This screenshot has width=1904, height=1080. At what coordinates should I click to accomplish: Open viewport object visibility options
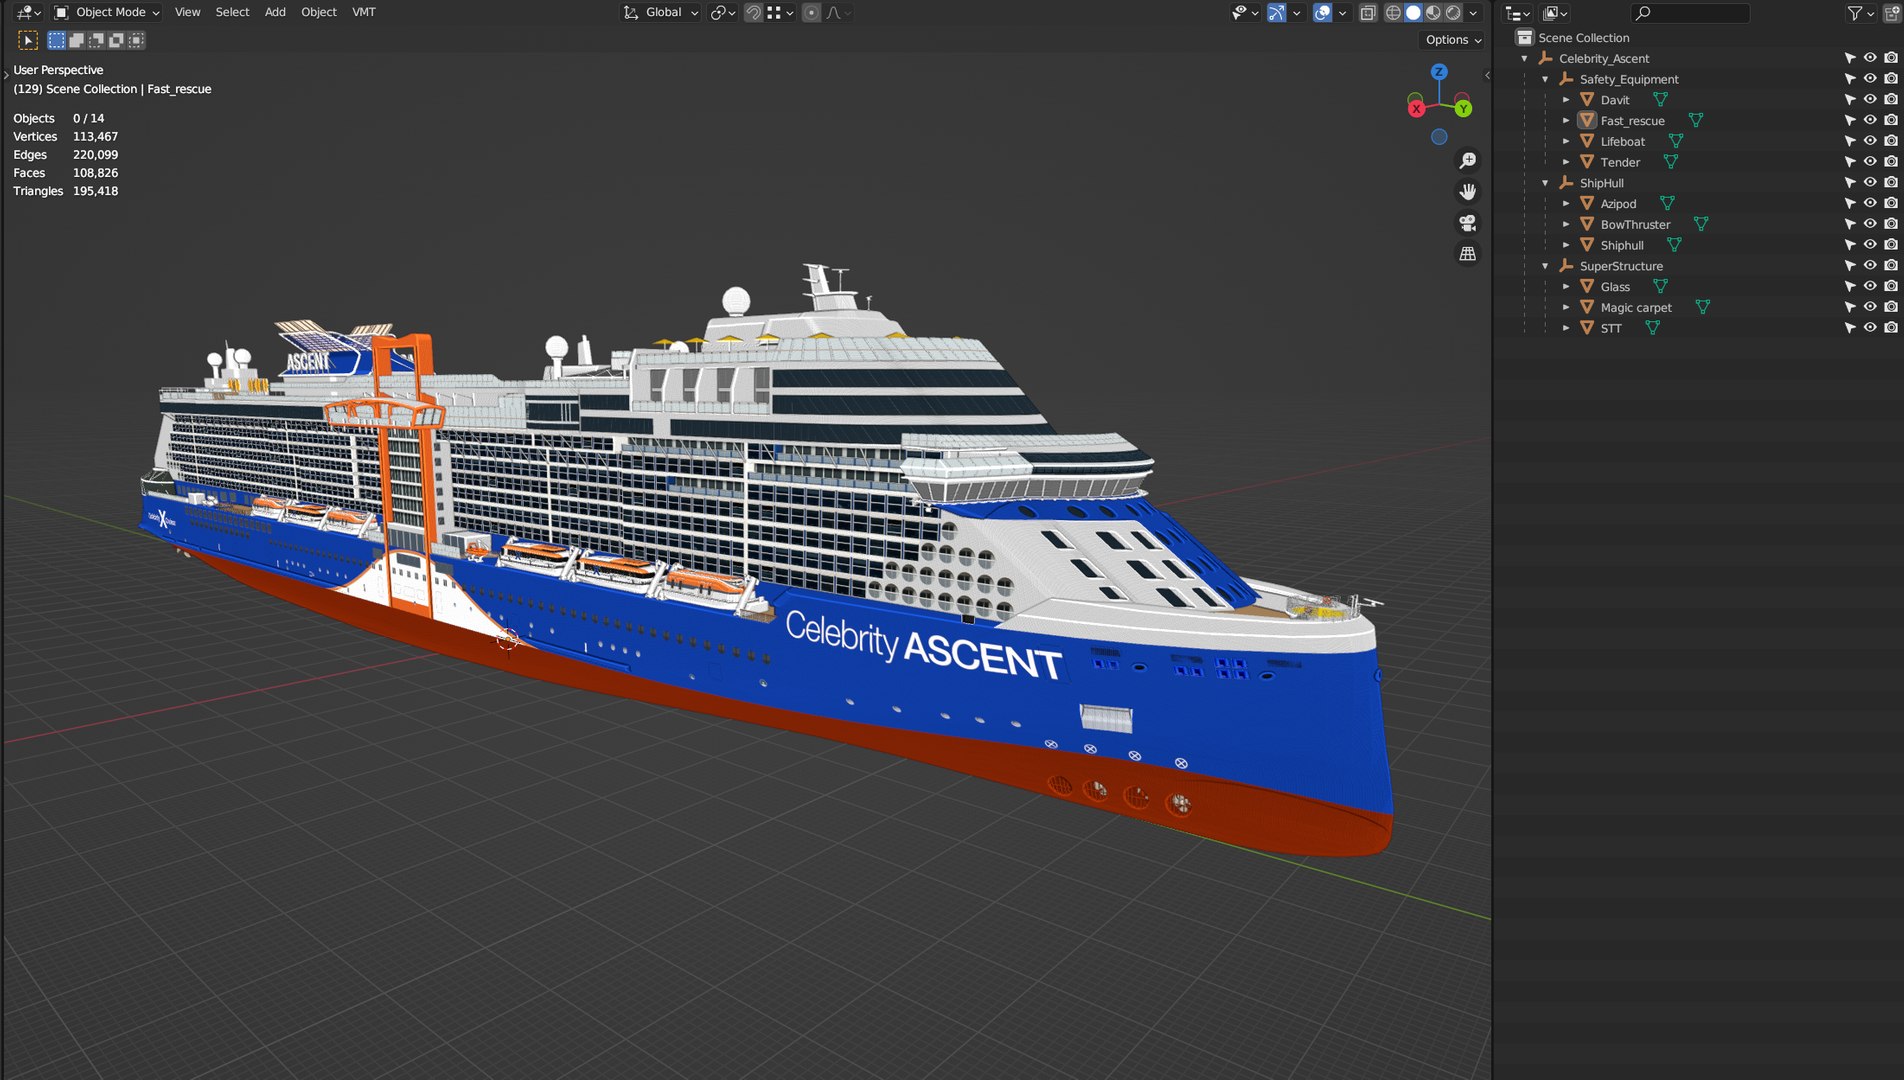(x=1245, y=12)
